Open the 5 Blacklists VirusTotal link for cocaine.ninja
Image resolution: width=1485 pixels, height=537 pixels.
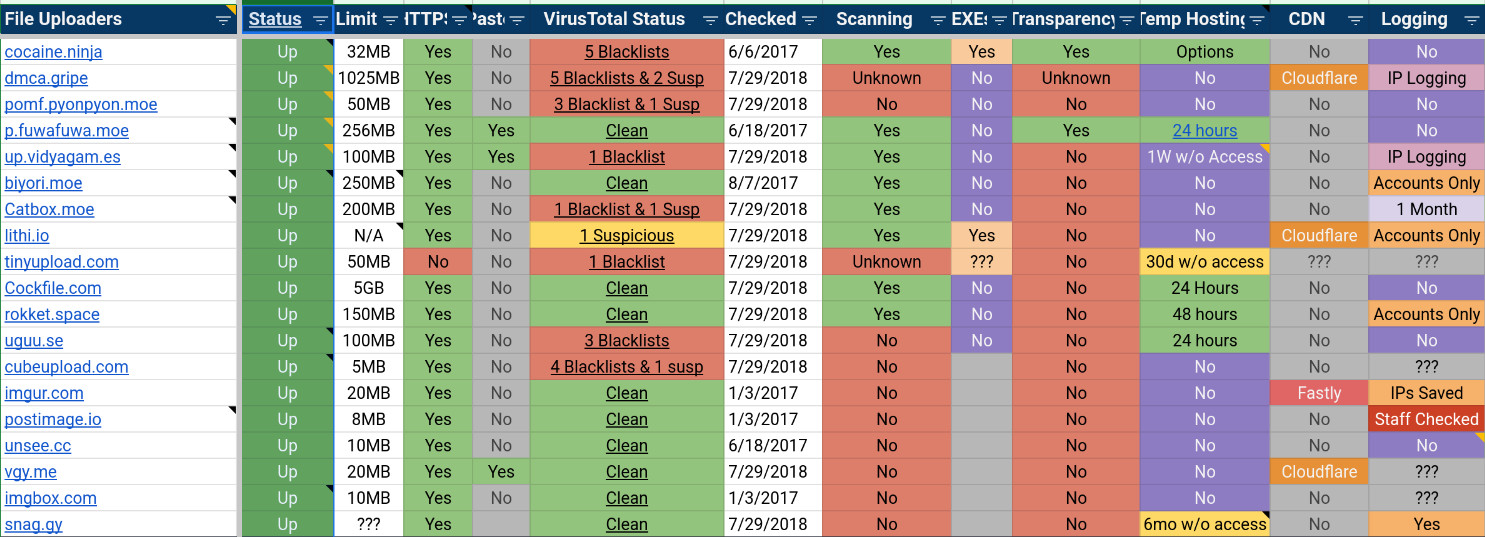click(627, 52)
